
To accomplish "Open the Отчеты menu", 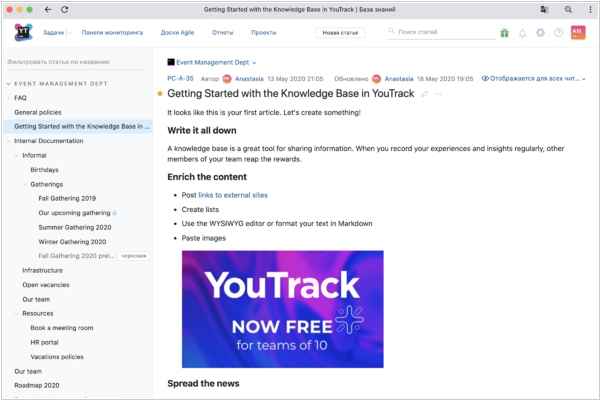I will tap(222, 33).
